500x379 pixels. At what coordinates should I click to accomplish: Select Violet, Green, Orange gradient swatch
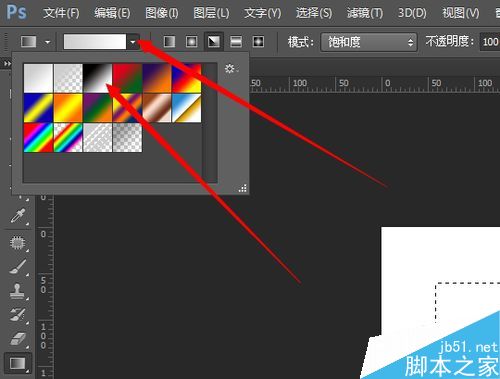coord(98,108)
